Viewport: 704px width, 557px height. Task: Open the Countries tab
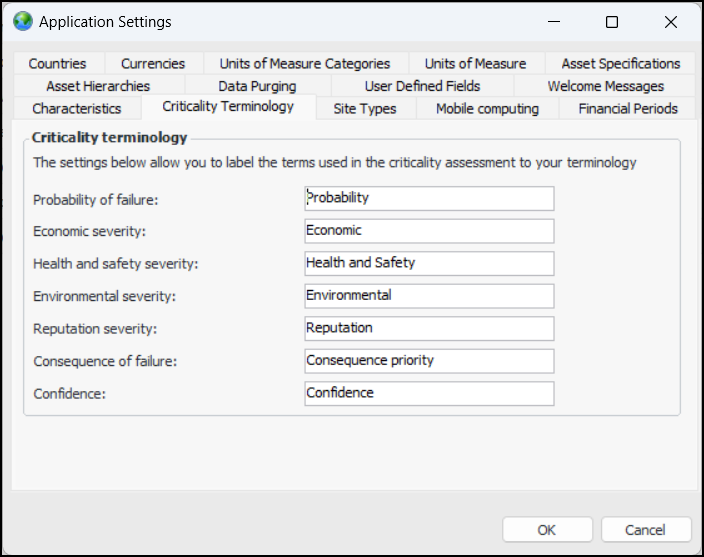[57, 63]
